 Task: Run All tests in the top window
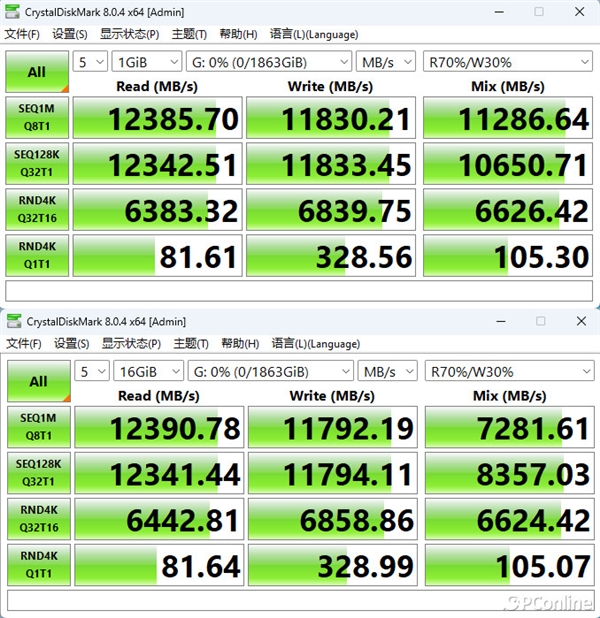[37, 72]
